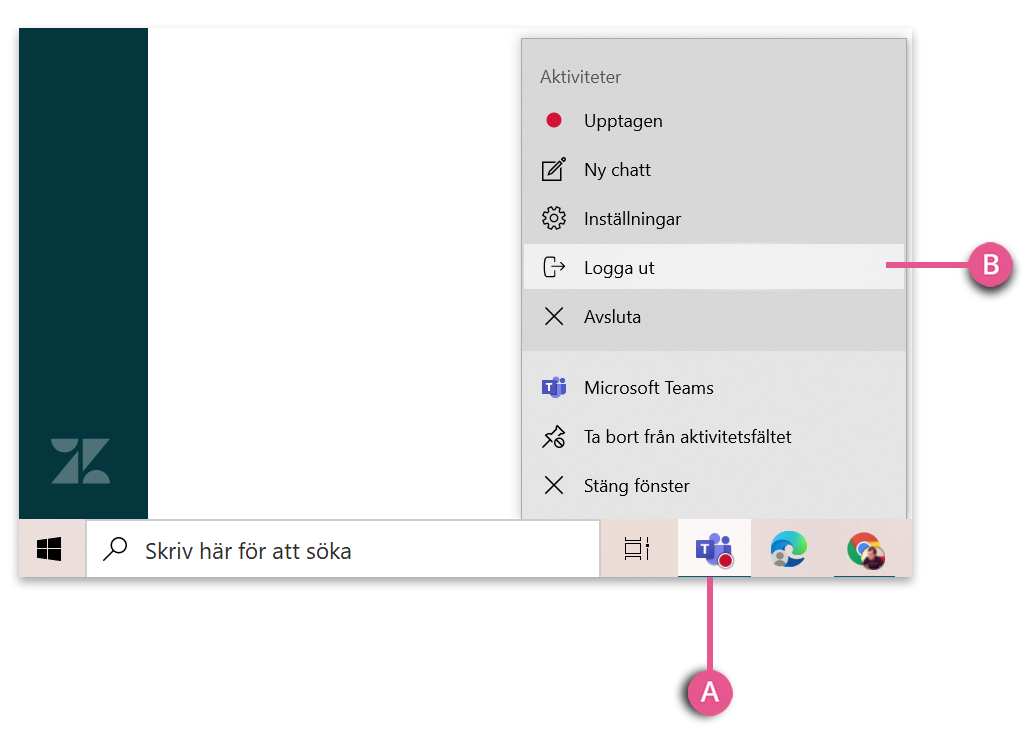Choose Avsluta to quit Teams
This screenshot has width=1031, height=743.
tap(714, 316)
